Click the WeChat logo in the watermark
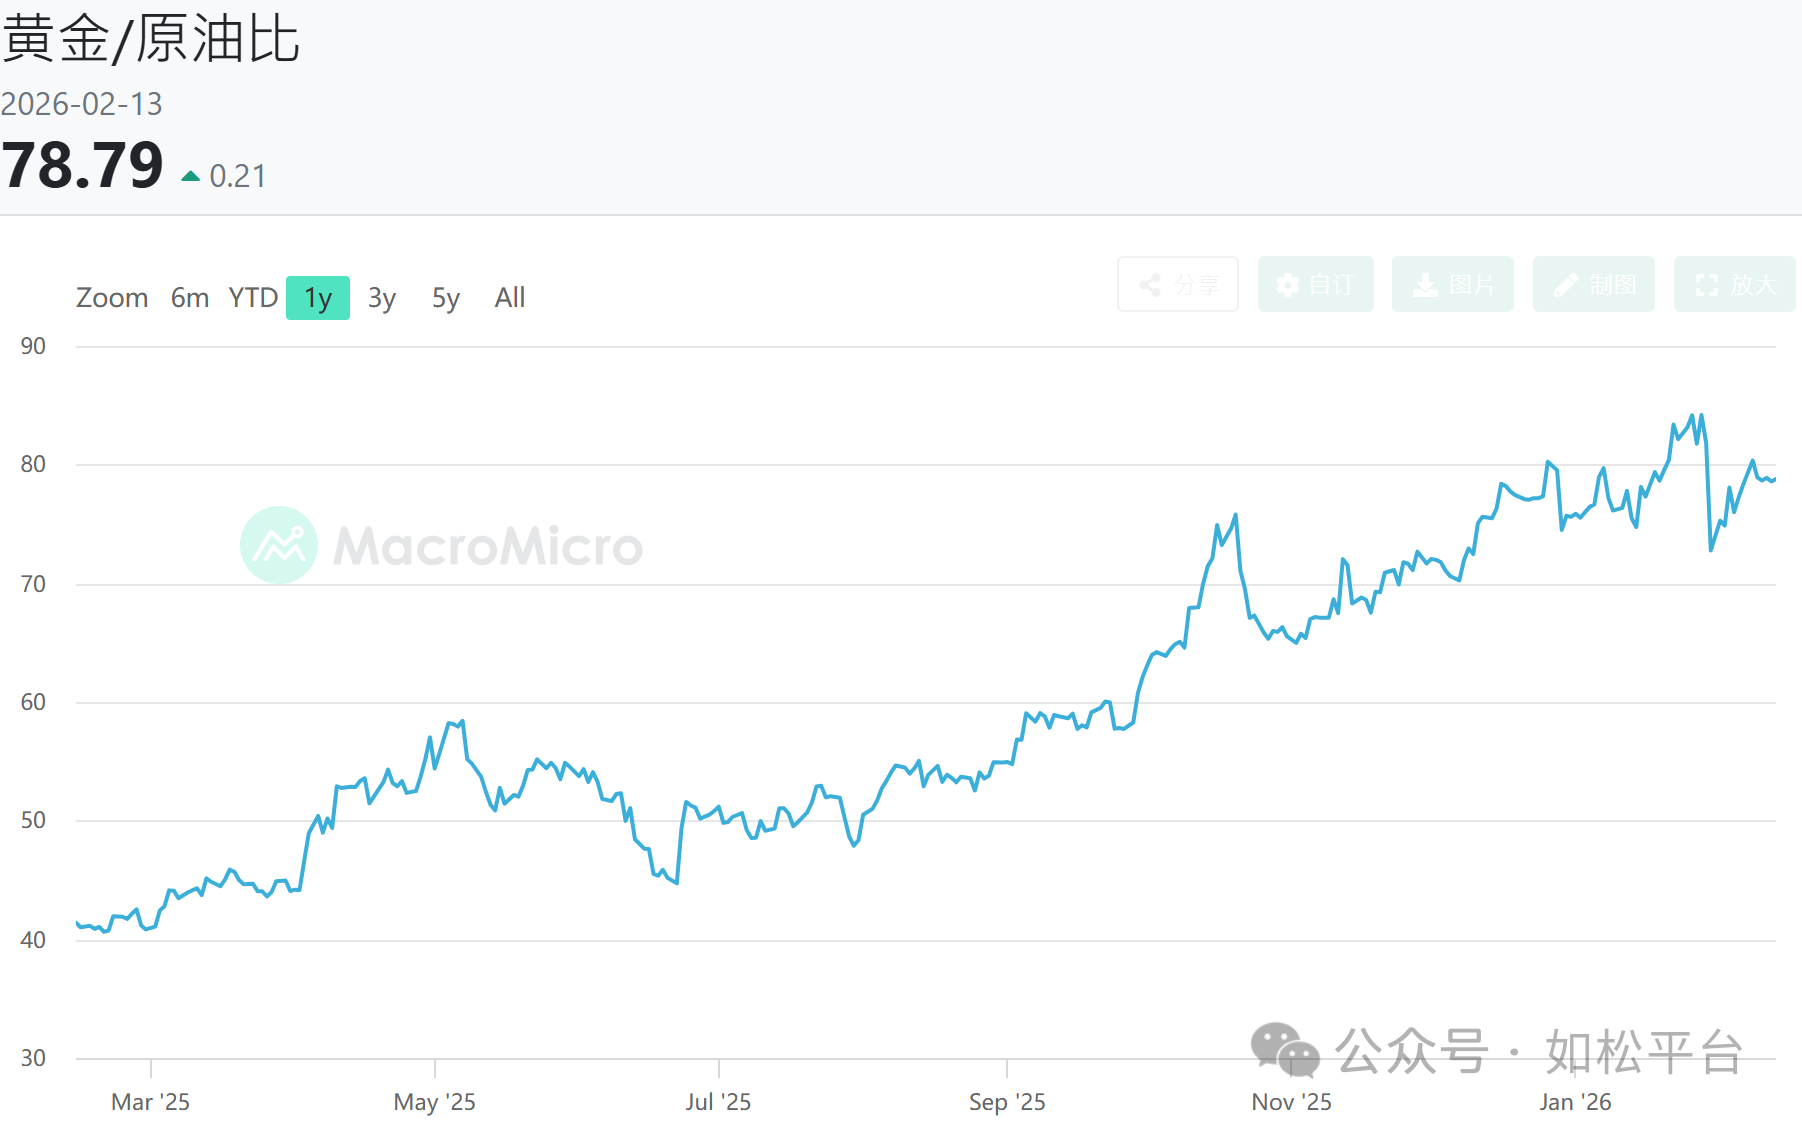 [x=1285, y=1050]
